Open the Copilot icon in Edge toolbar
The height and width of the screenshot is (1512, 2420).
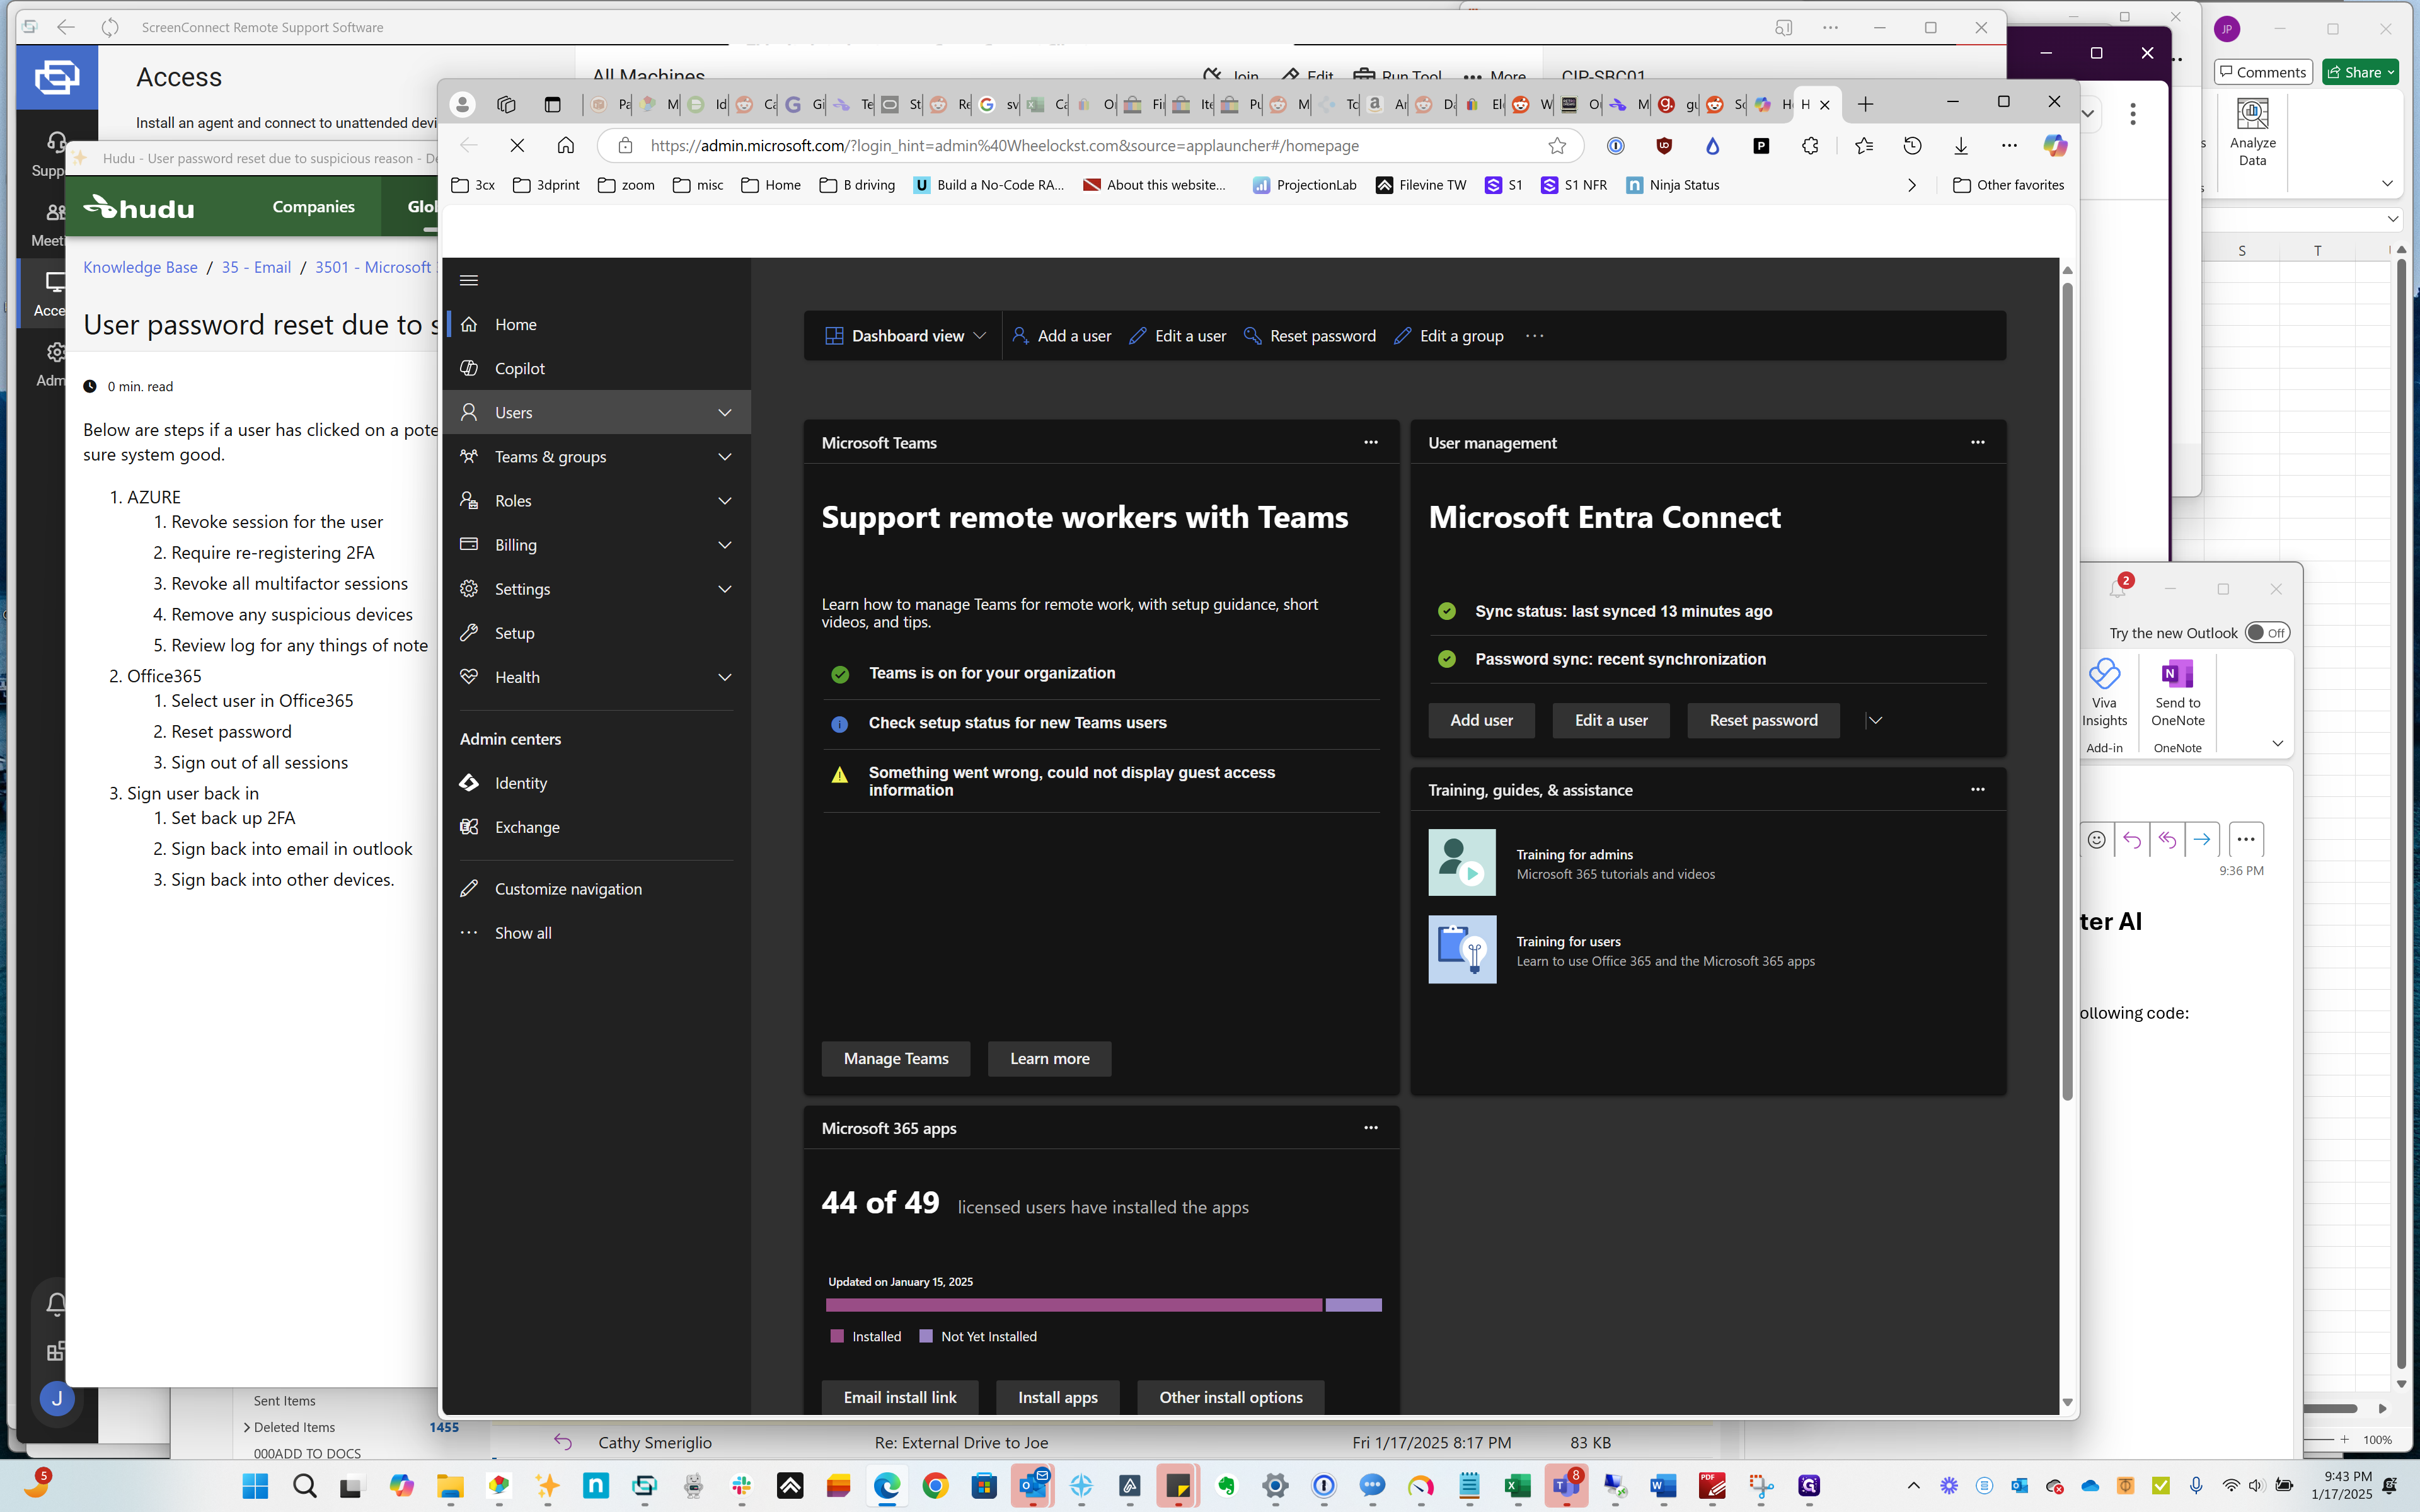coord(2055,146)
